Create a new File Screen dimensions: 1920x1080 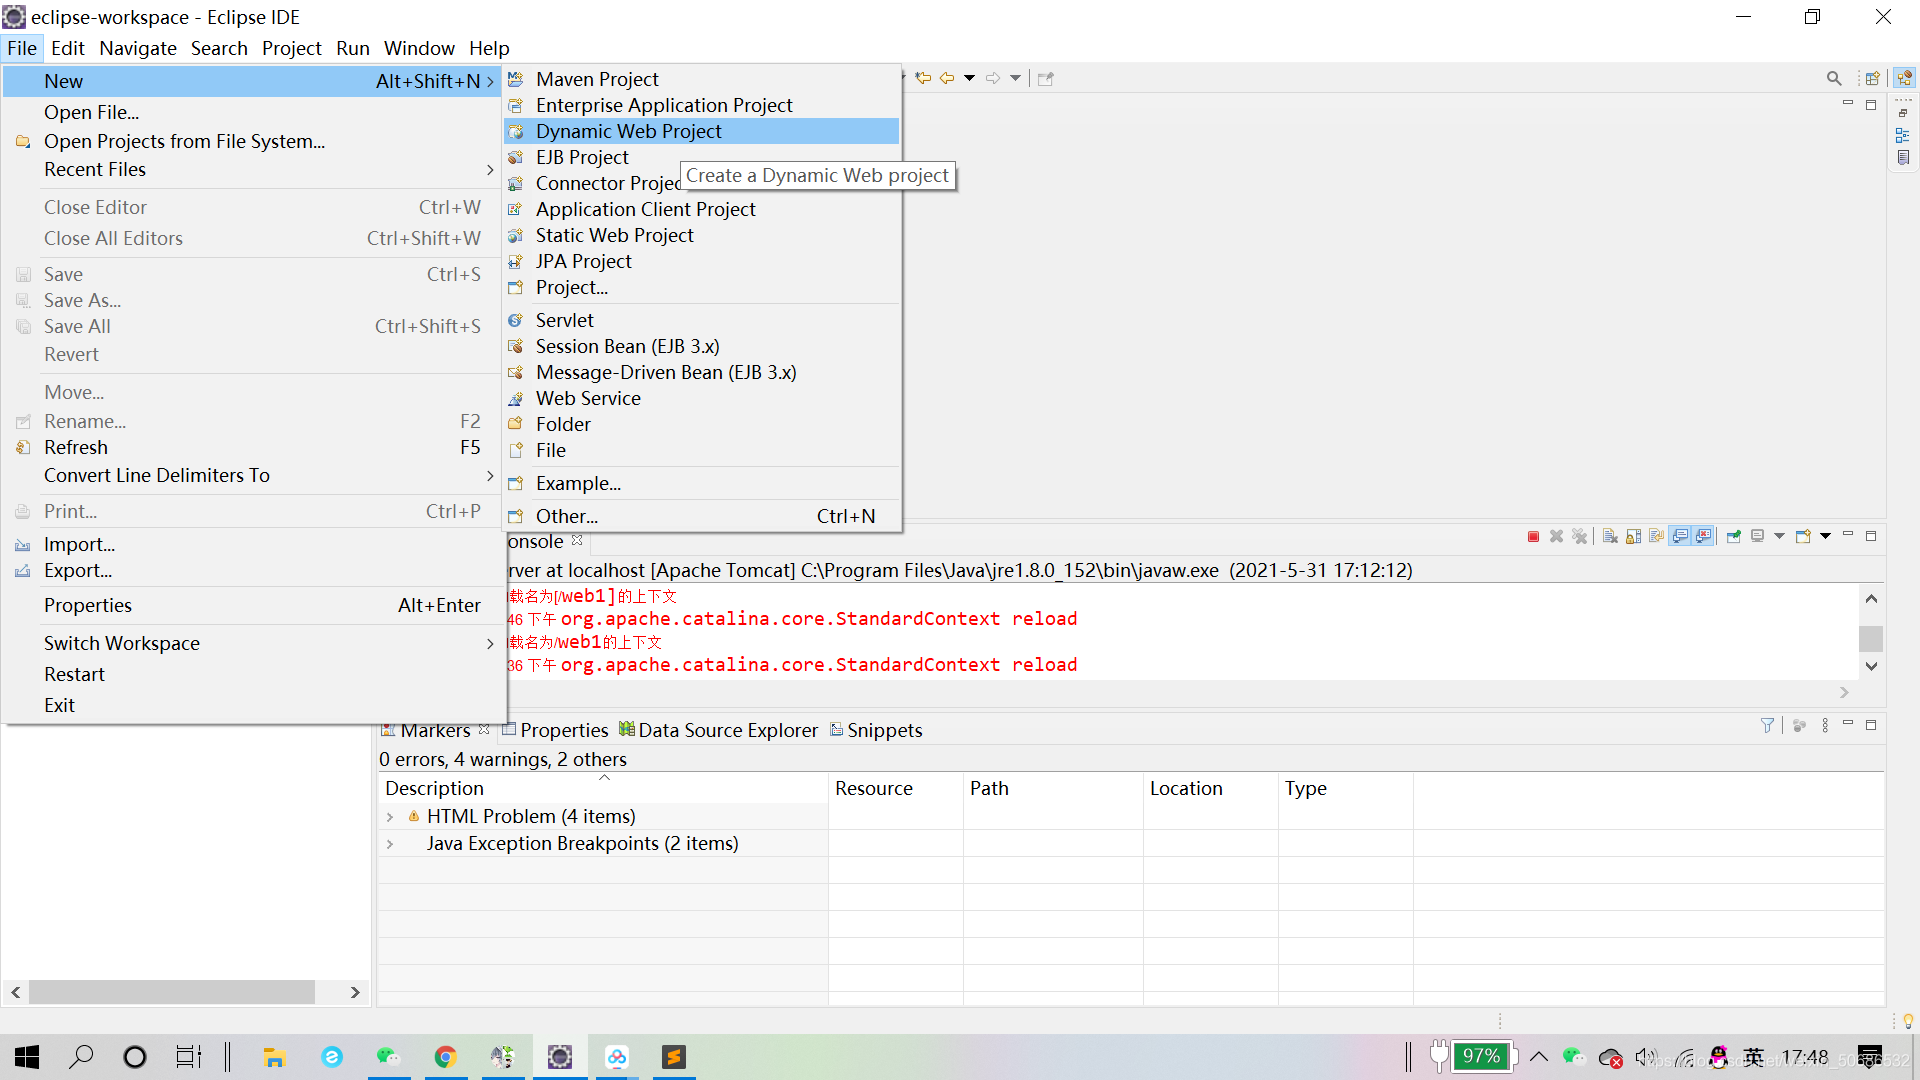(x=701, y=450)
